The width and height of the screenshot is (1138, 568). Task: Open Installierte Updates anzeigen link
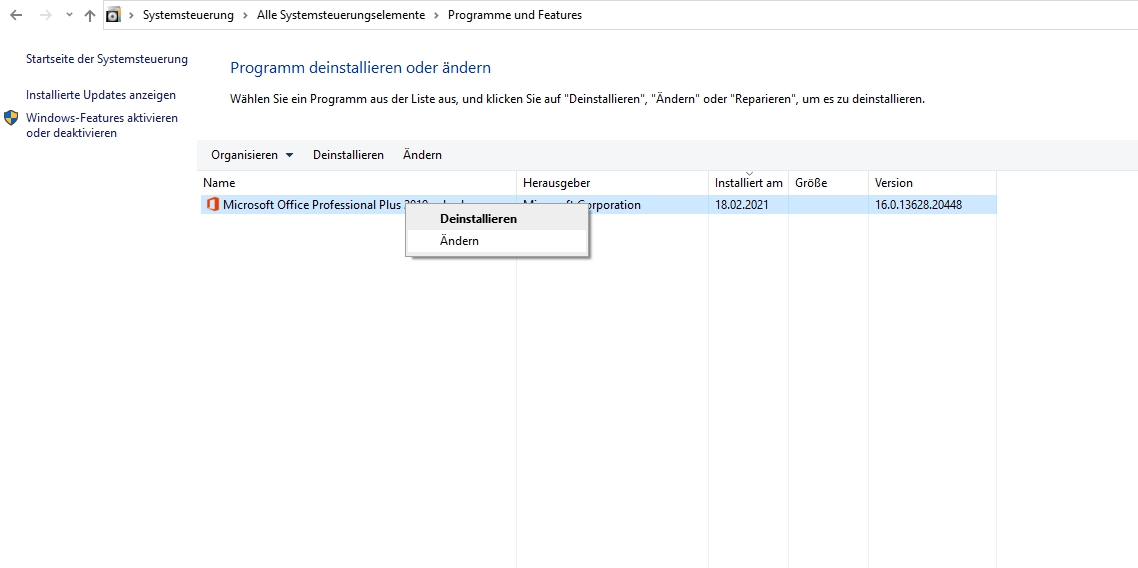(x=101, y=95)
